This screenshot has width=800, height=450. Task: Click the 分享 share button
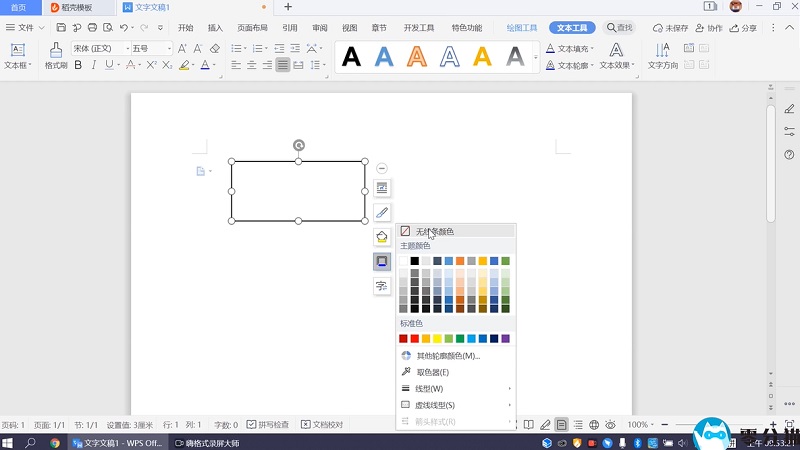(x=743, y=28)
